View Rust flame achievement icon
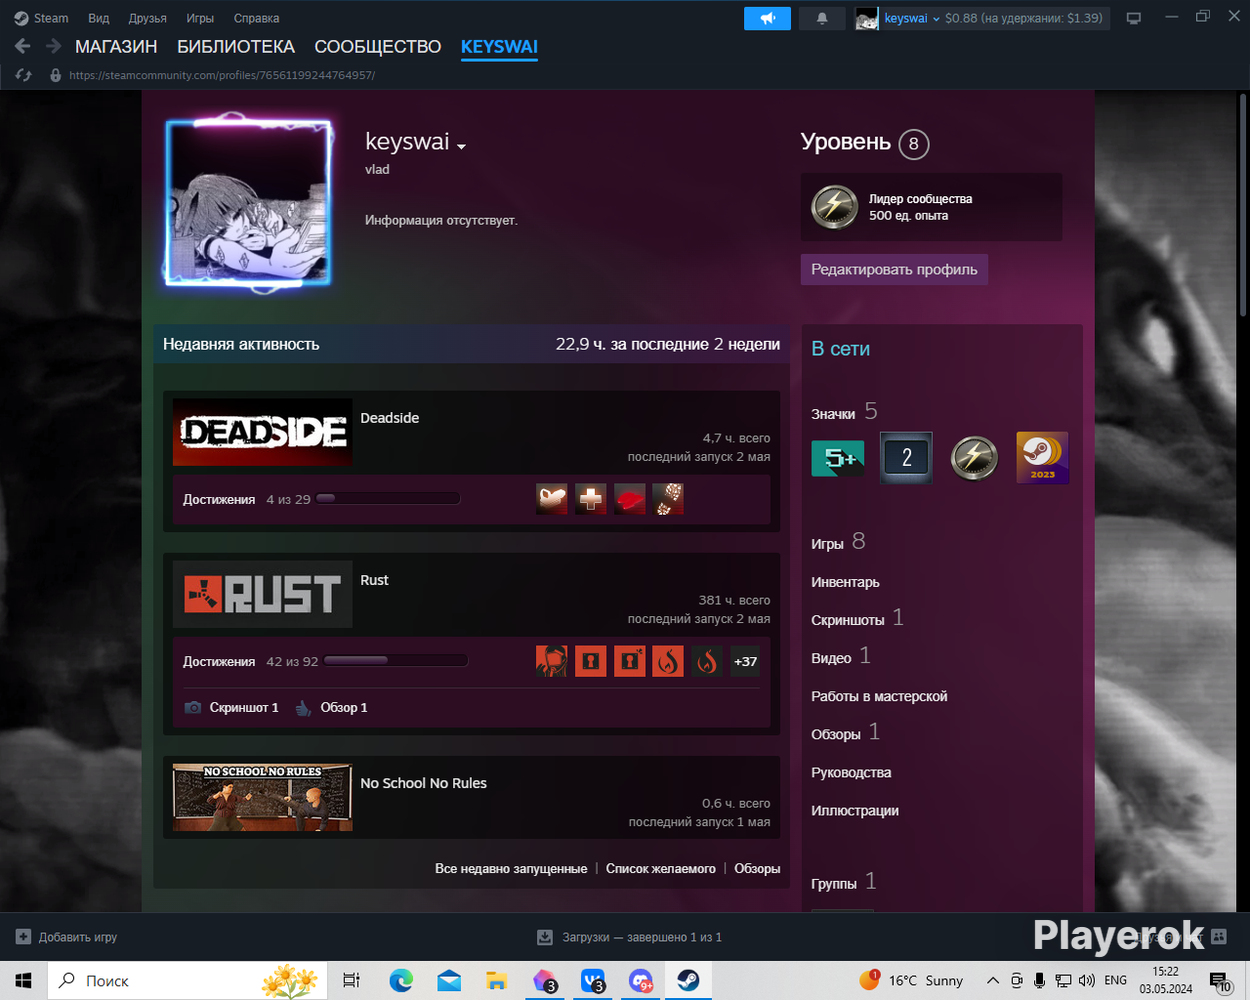Screen dimensions: 1250x1000 [668, 661]
